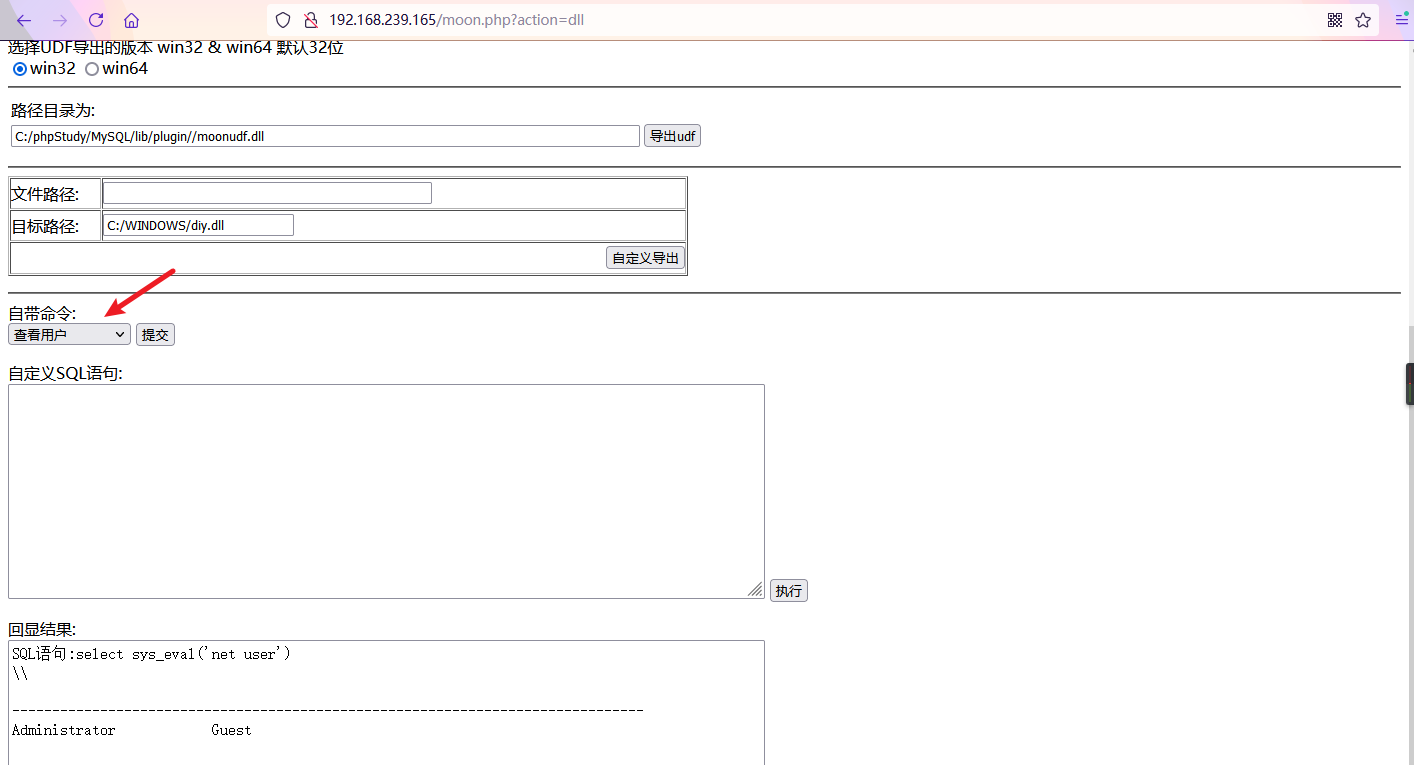
Task: Open the browser home page
Action: pos(131,20)
